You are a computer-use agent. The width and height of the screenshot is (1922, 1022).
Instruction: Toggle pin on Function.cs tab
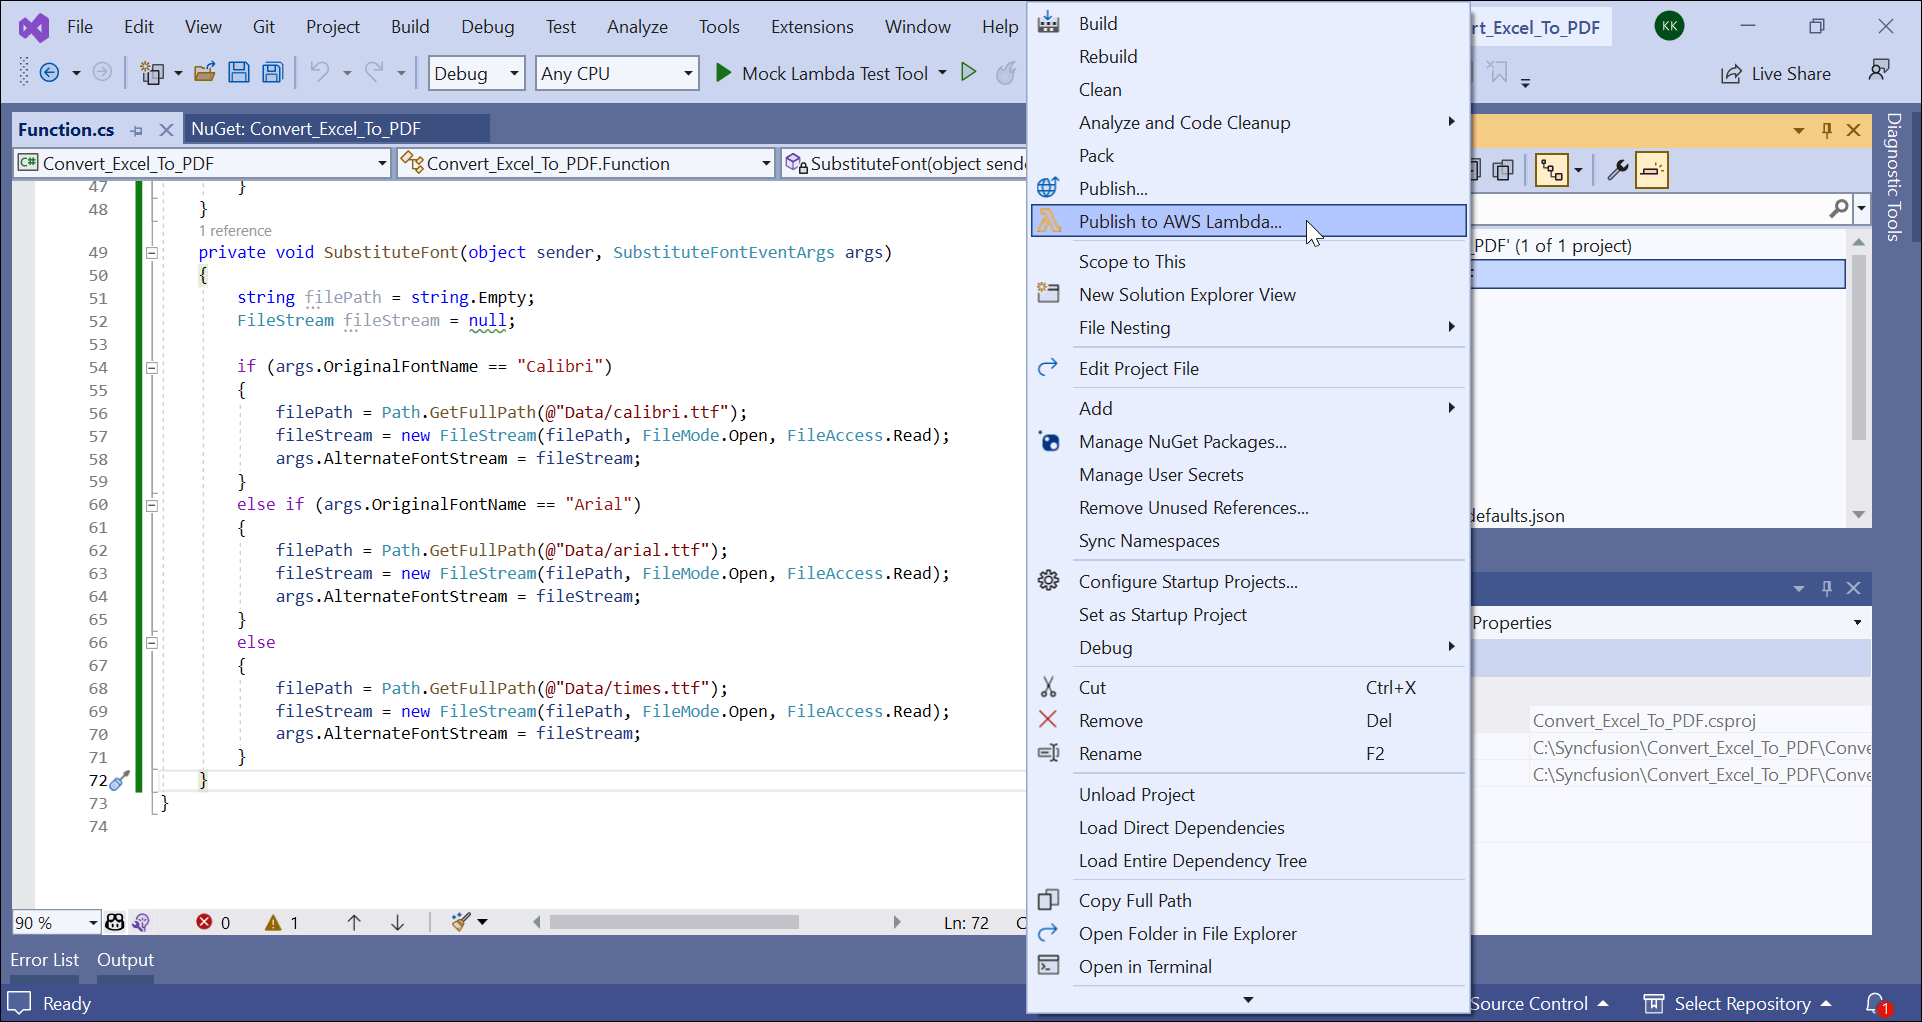137,130
